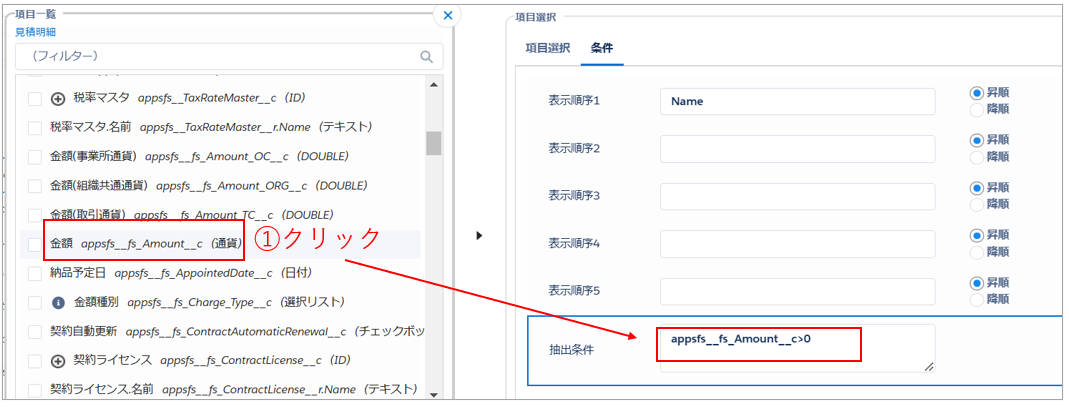1069x407 pixels.
Task: Click the close X icon of item list
Action: (447, 15)
